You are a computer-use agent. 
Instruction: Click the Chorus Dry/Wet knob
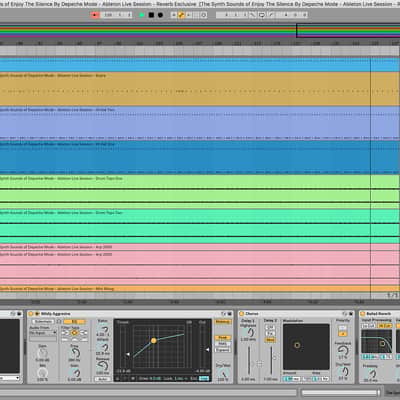342,371
